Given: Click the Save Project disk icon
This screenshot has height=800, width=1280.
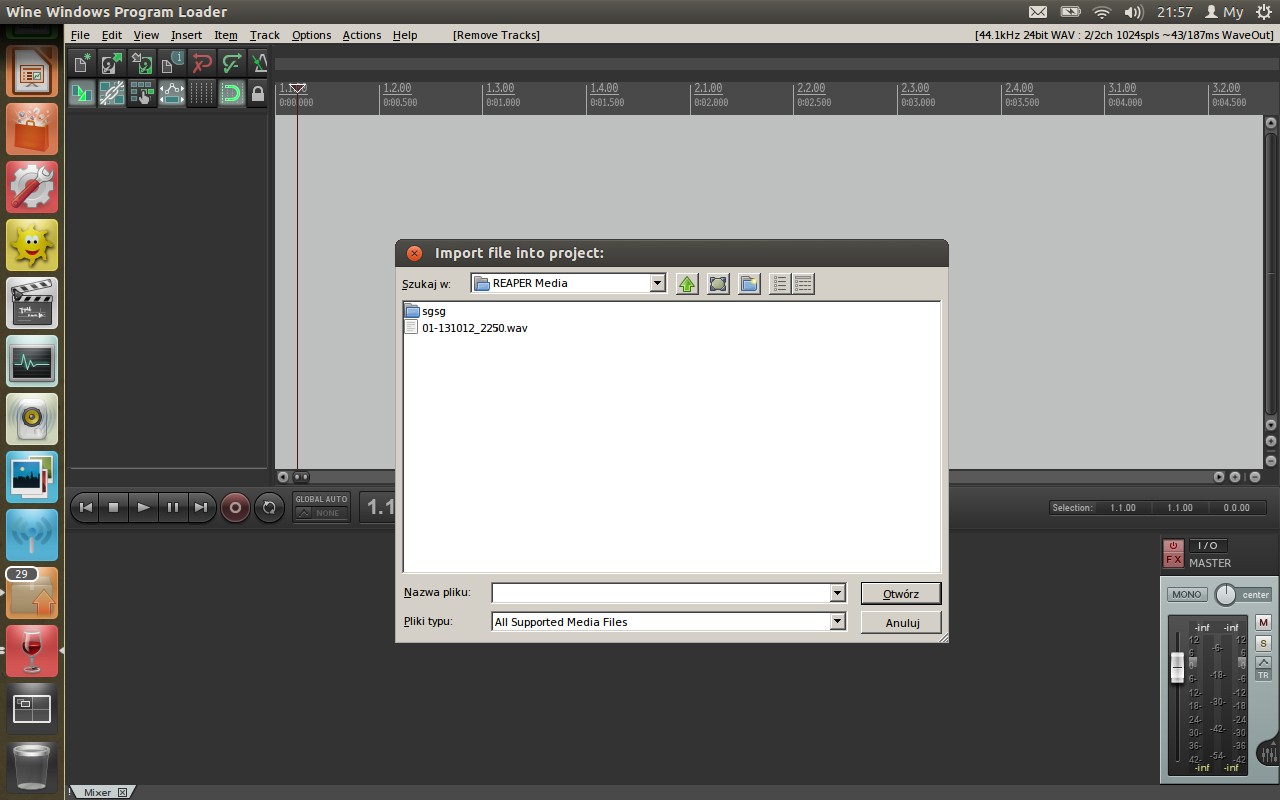Looking at the screenshot, I should tap(142, 63).
